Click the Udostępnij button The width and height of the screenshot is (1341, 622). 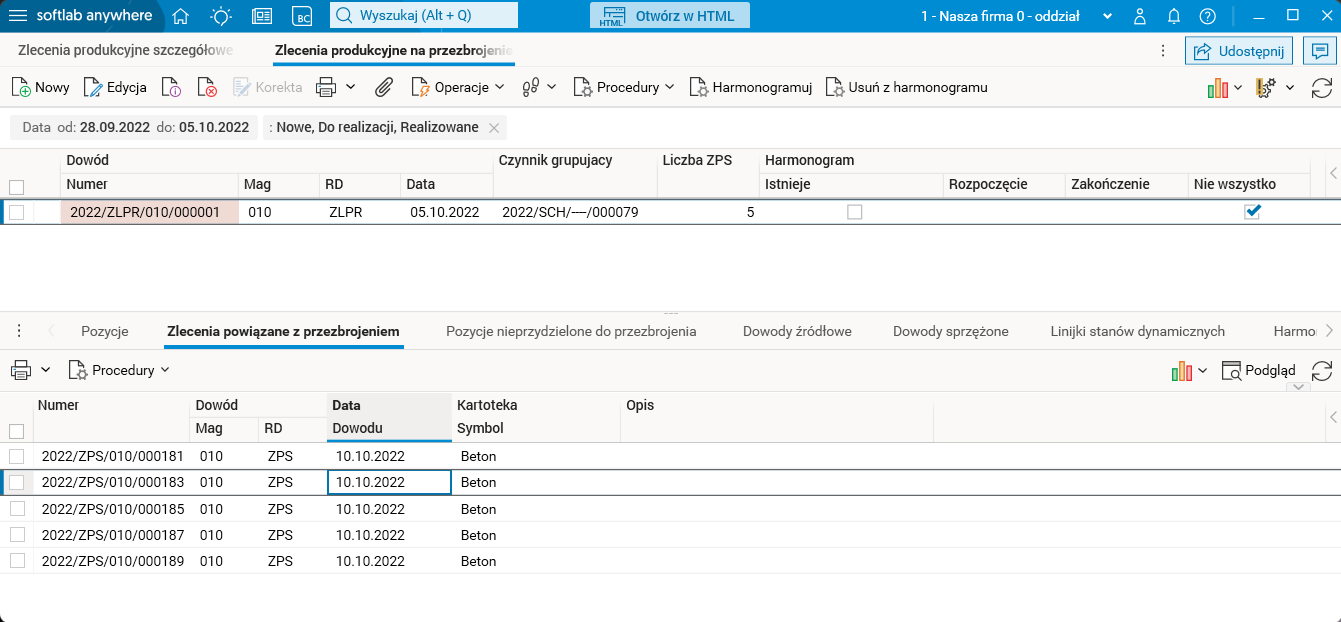1240,50
